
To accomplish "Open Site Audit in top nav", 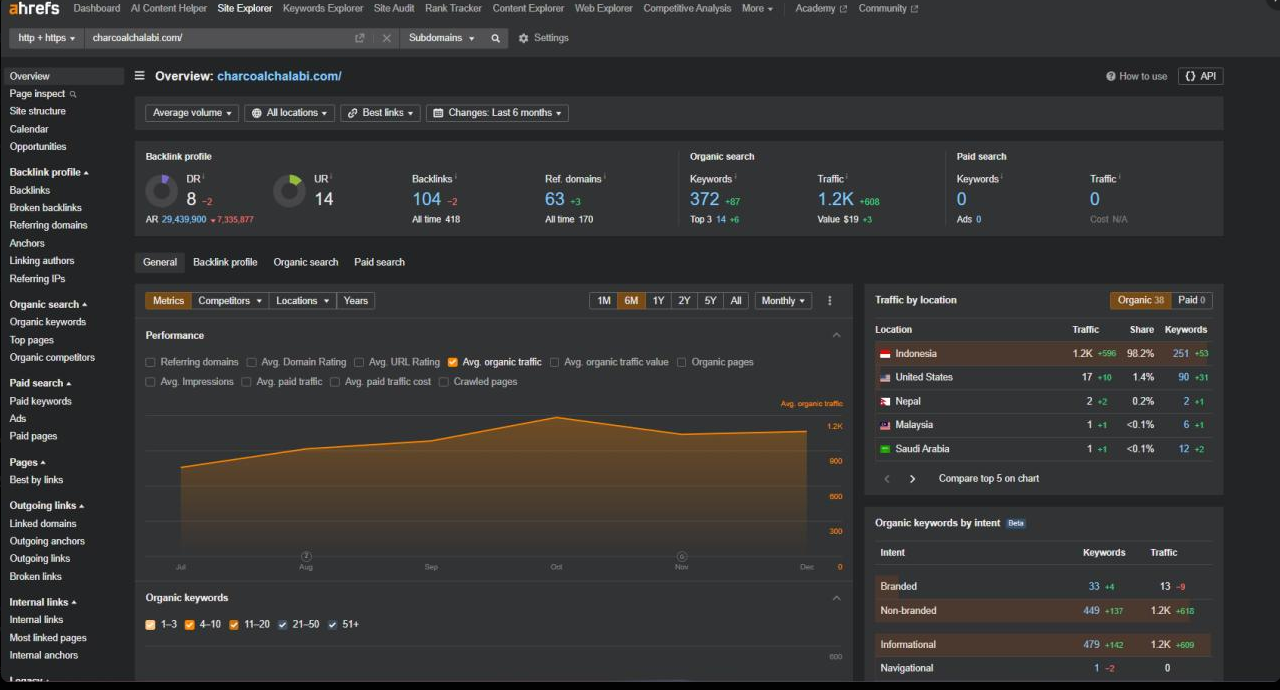I will (x=394, y=8).
